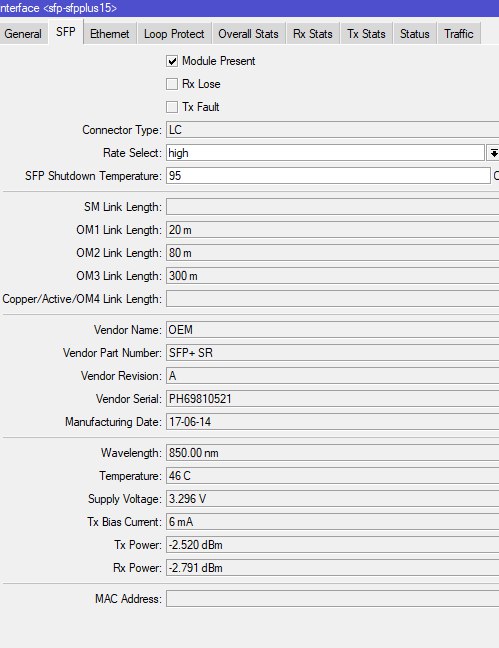Switch to the General tab
The image size is (499, 648).
tap(24, 34)
